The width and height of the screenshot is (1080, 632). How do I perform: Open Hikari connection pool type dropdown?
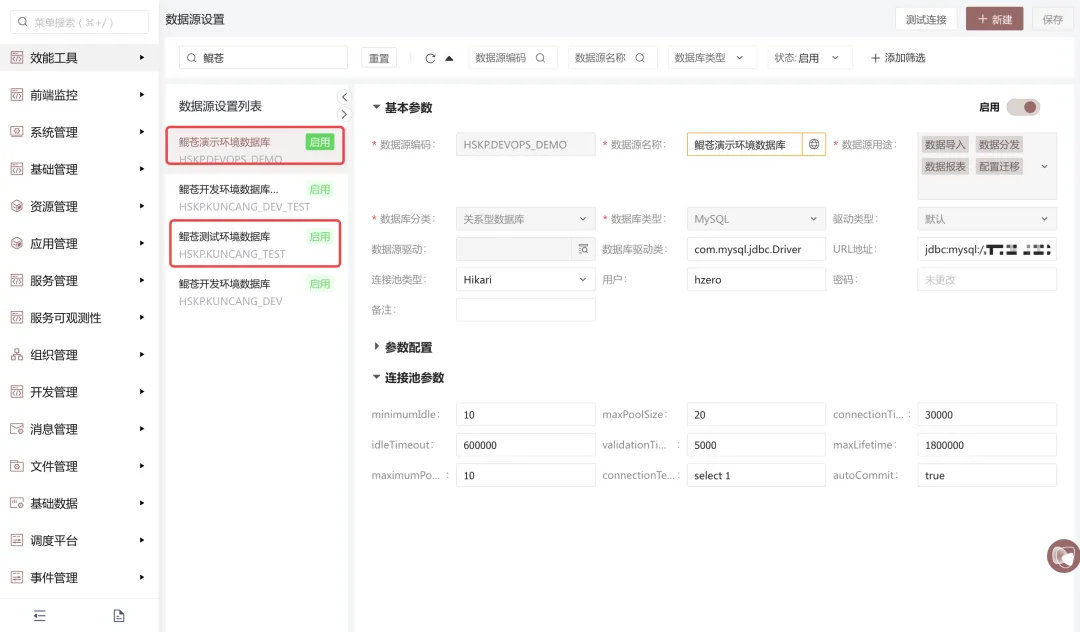526,280
